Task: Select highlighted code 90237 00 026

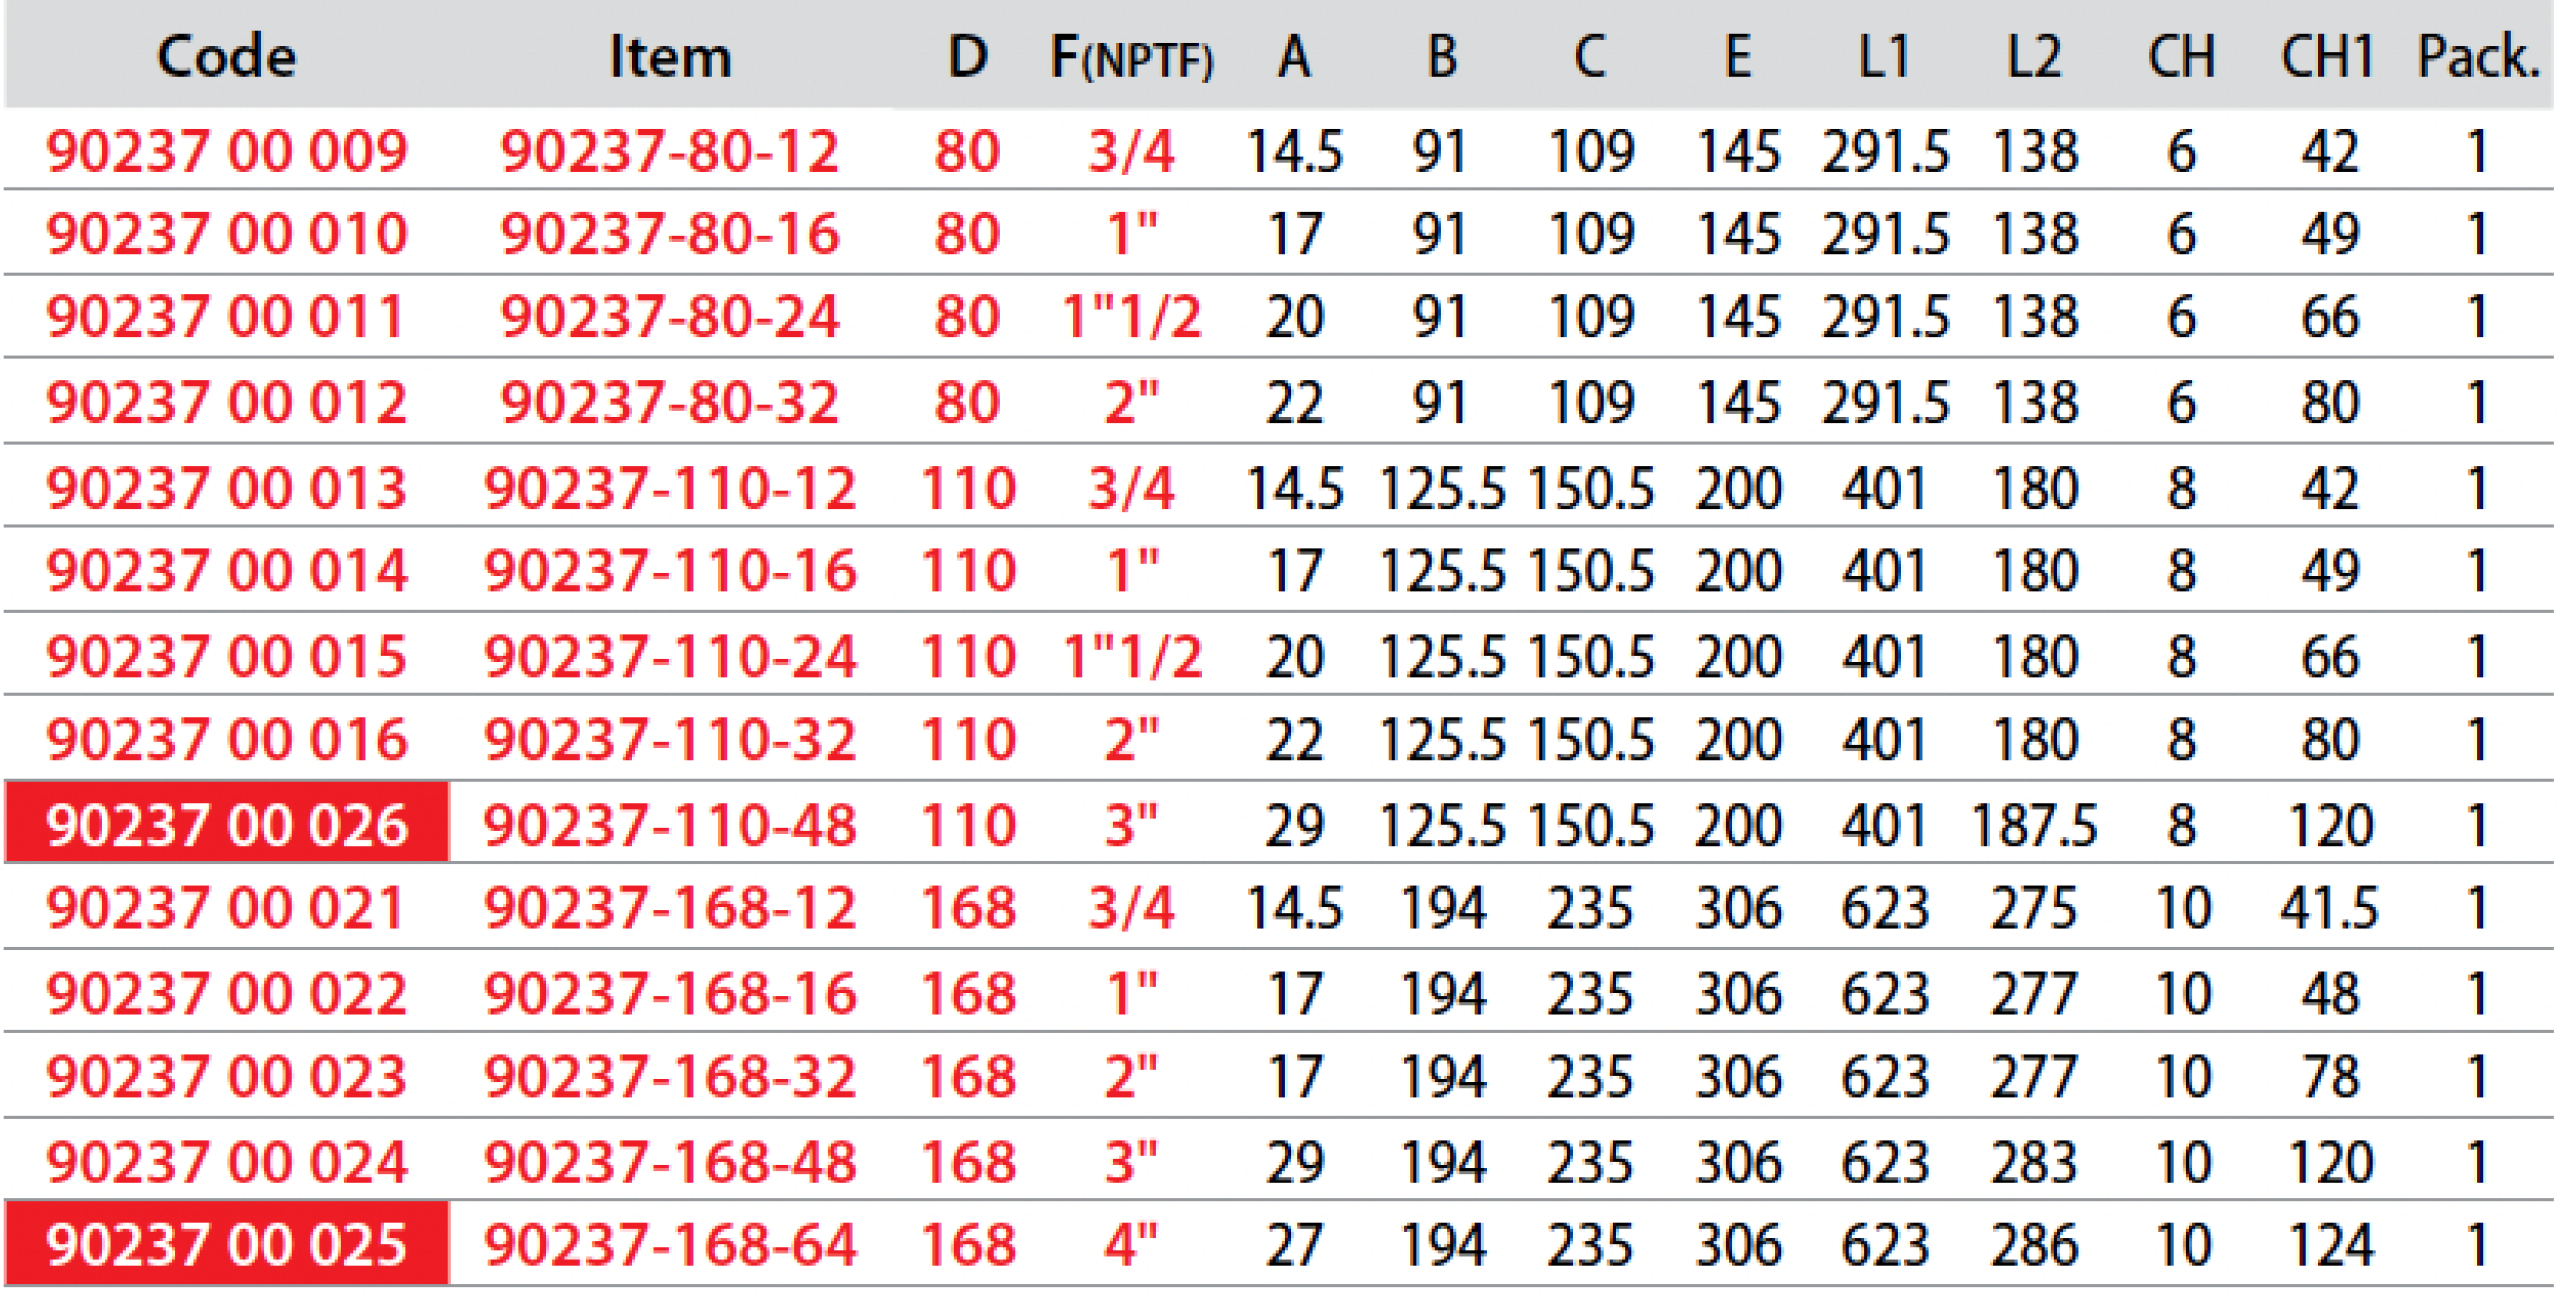Action: [x=227, y=825]
